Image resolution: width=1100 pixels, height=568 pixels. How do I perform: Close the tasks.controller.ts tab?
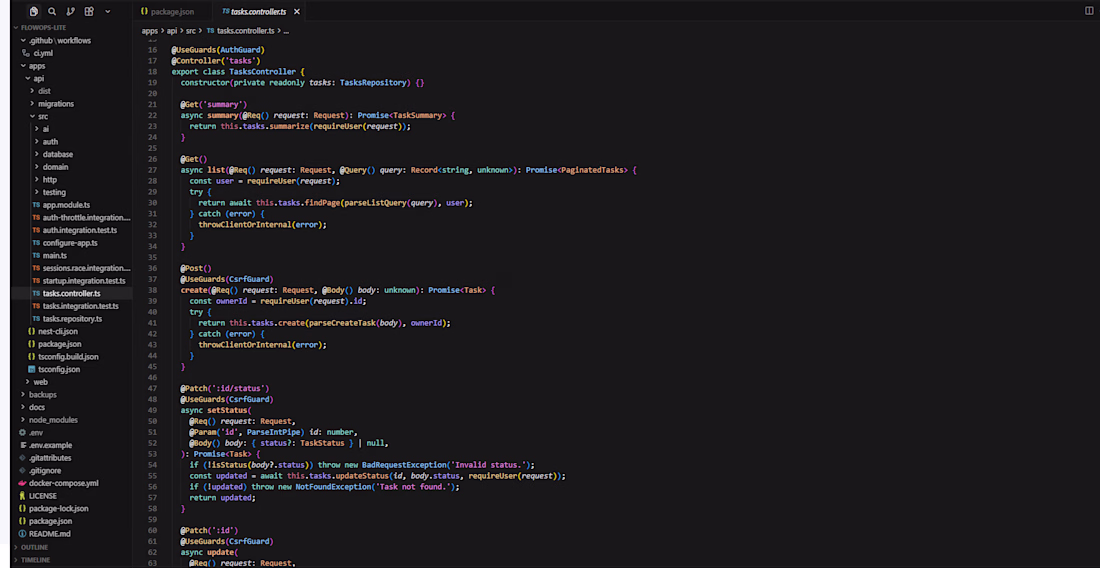point(297,12)
